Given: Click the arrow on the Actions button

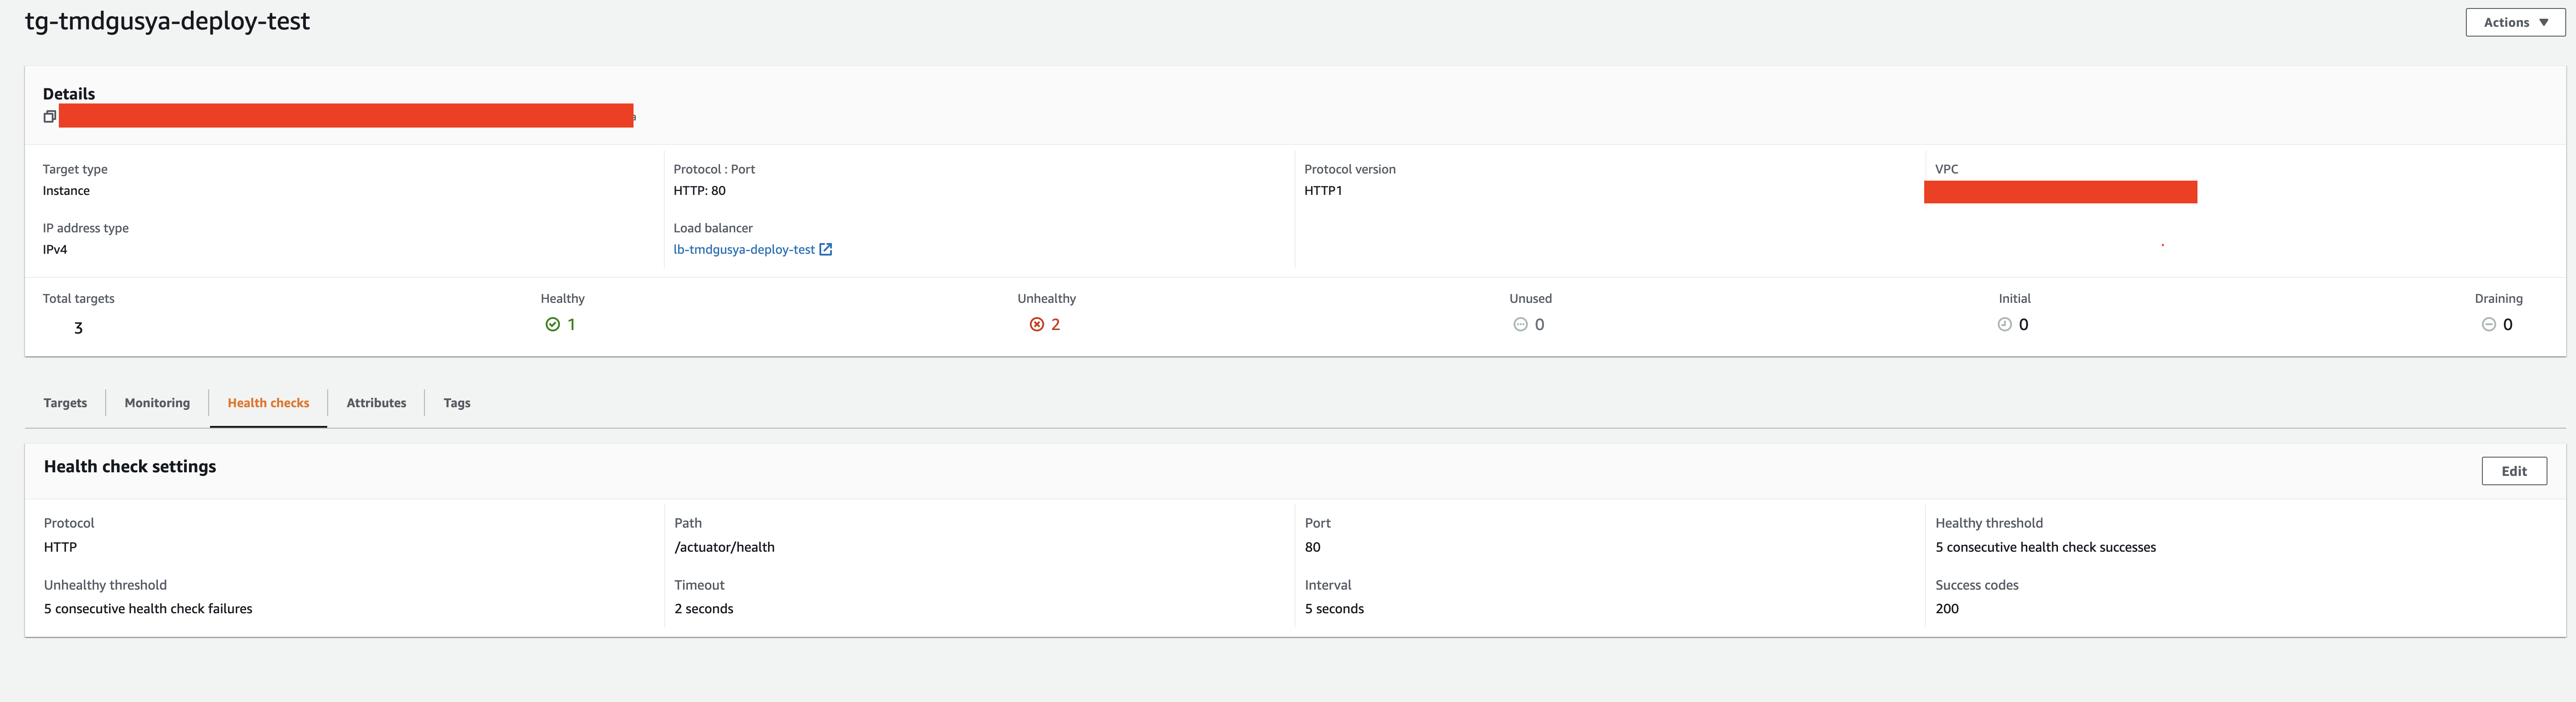Looking at the screenshot, I should (2544, 22).
